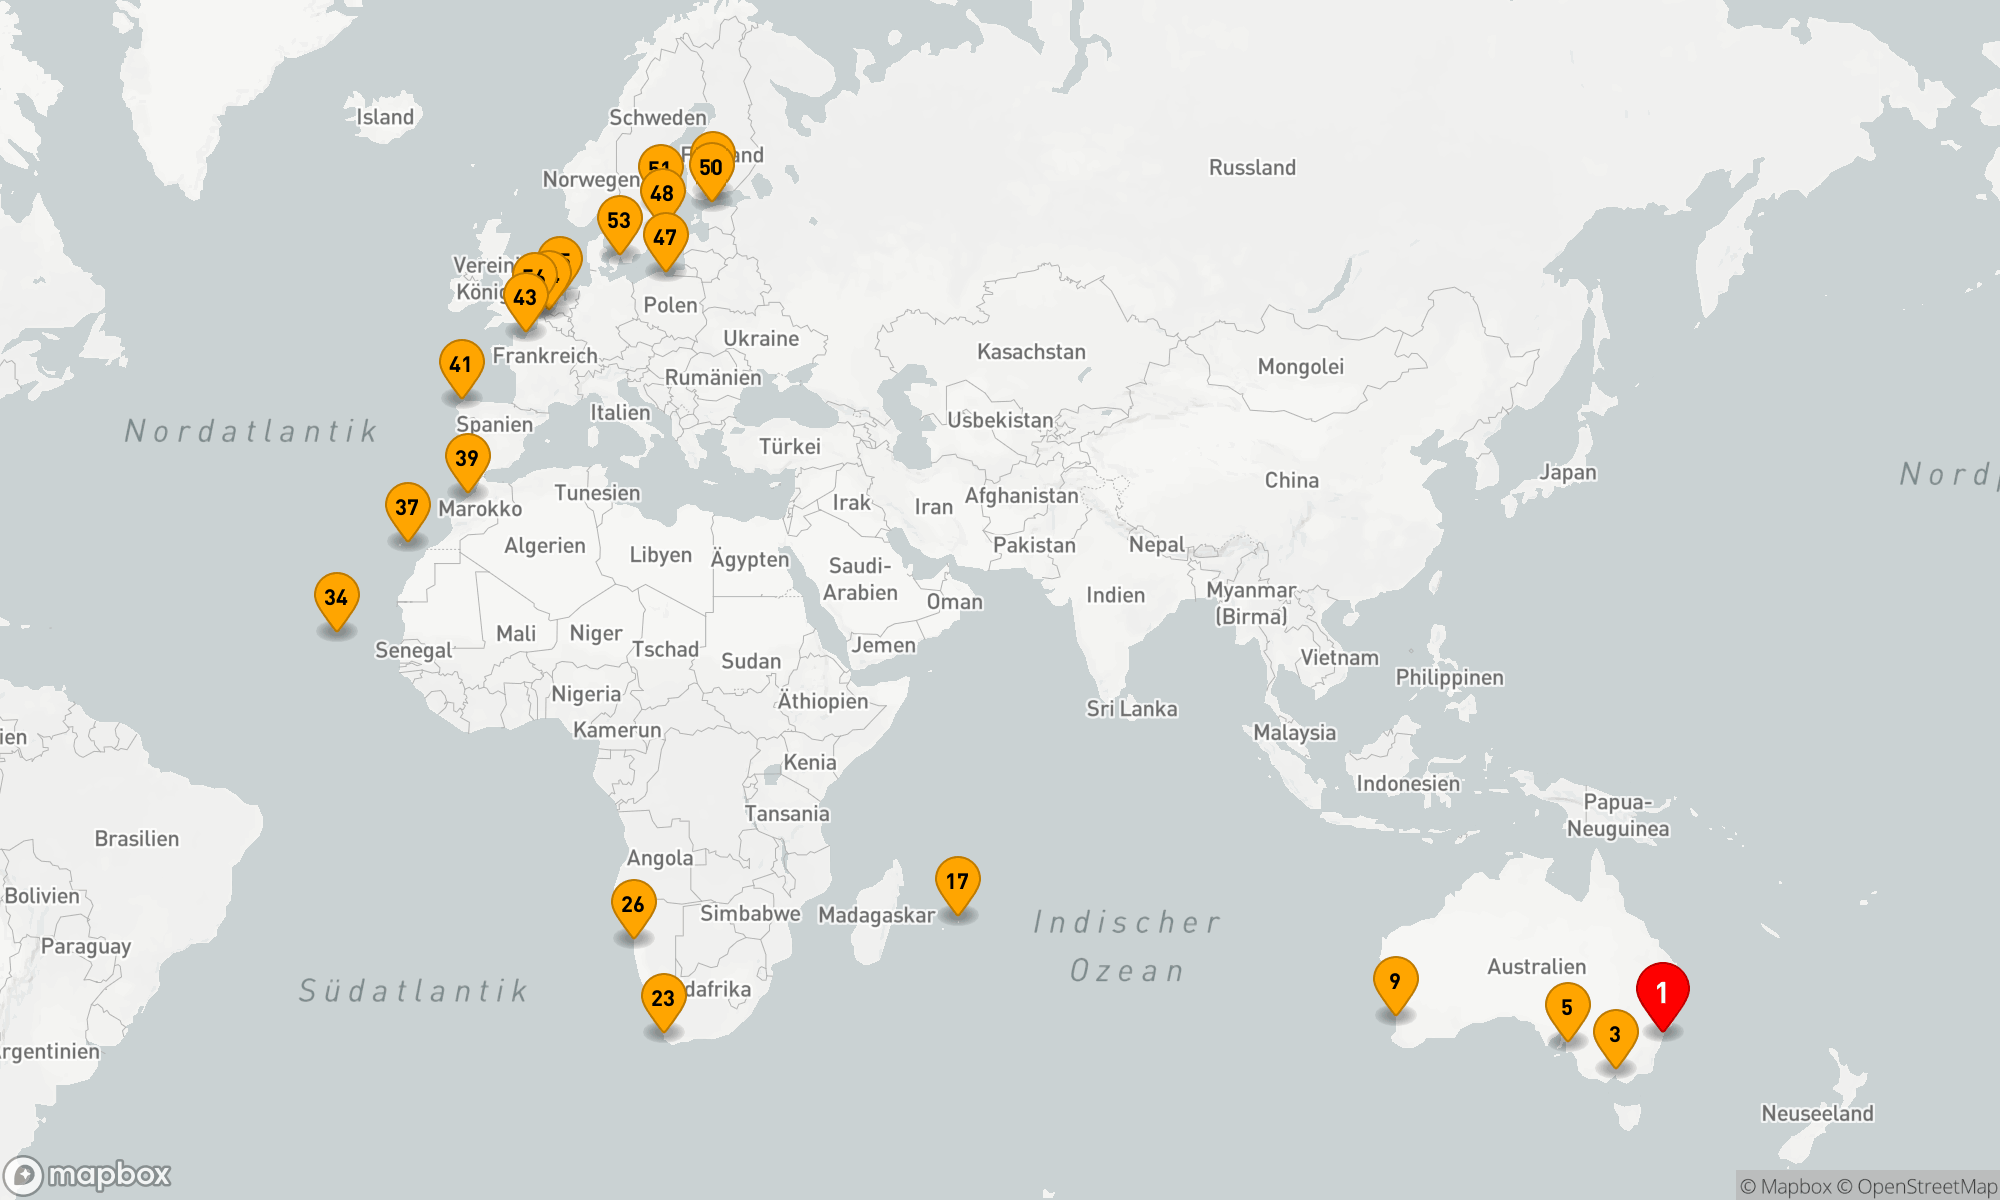Click marker 47 north of Polen
The width and height of the screenshot is (2000, 1200).
tap(665, 237)
